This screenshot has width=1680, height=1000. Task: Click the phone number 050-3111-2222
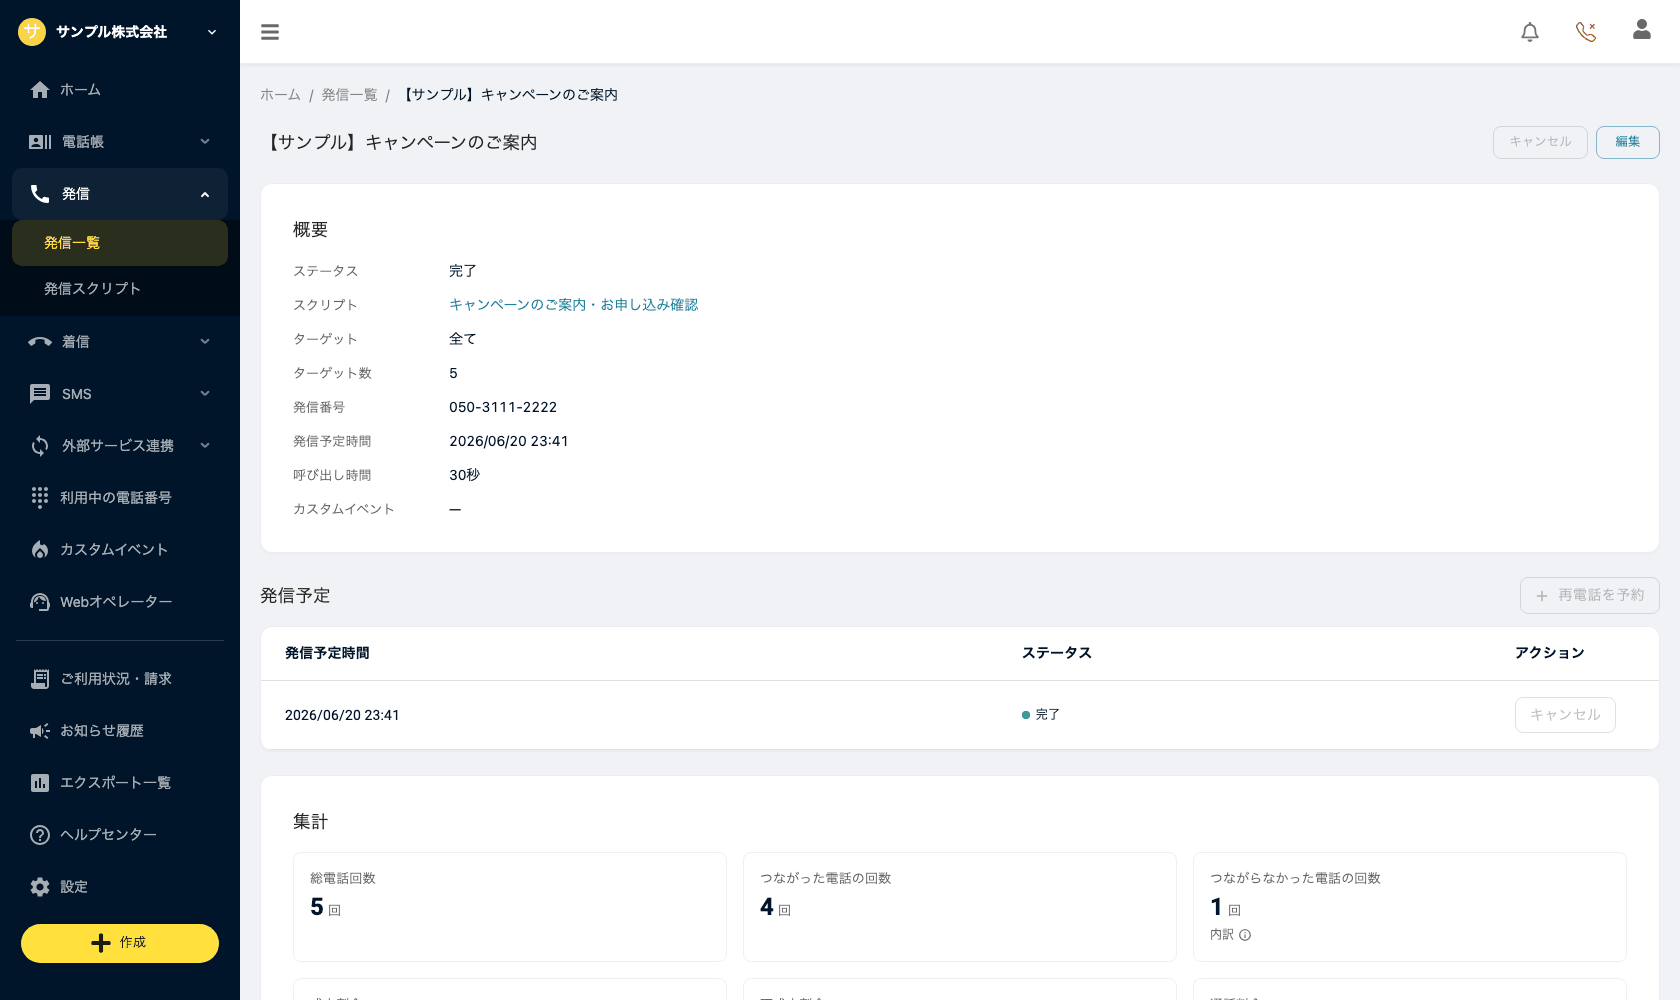503,407
